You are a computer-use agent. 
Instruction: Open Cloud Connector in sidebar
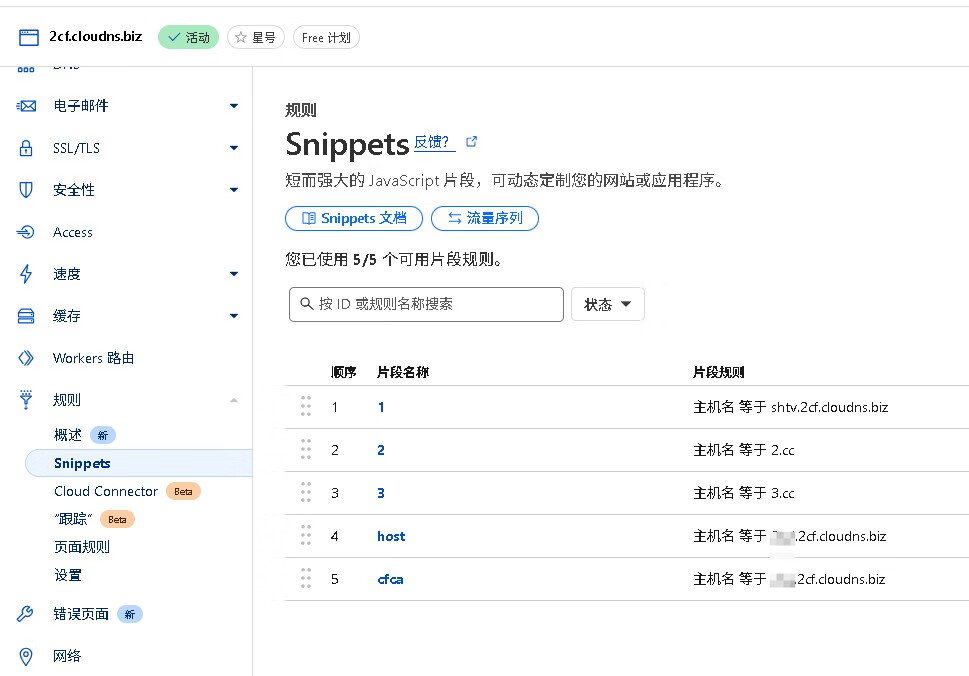point(106,491)
